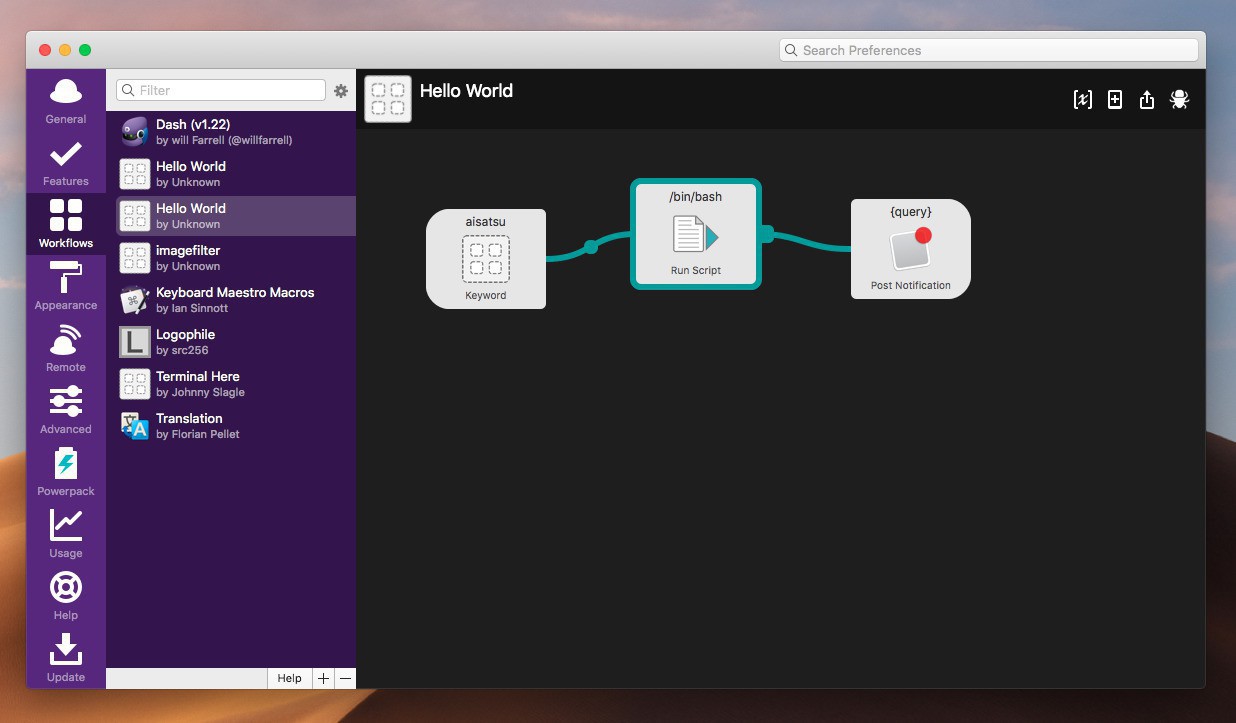Add a new workflow object
Screen dimensions: 1236x723
click(x=1115, y=99)
